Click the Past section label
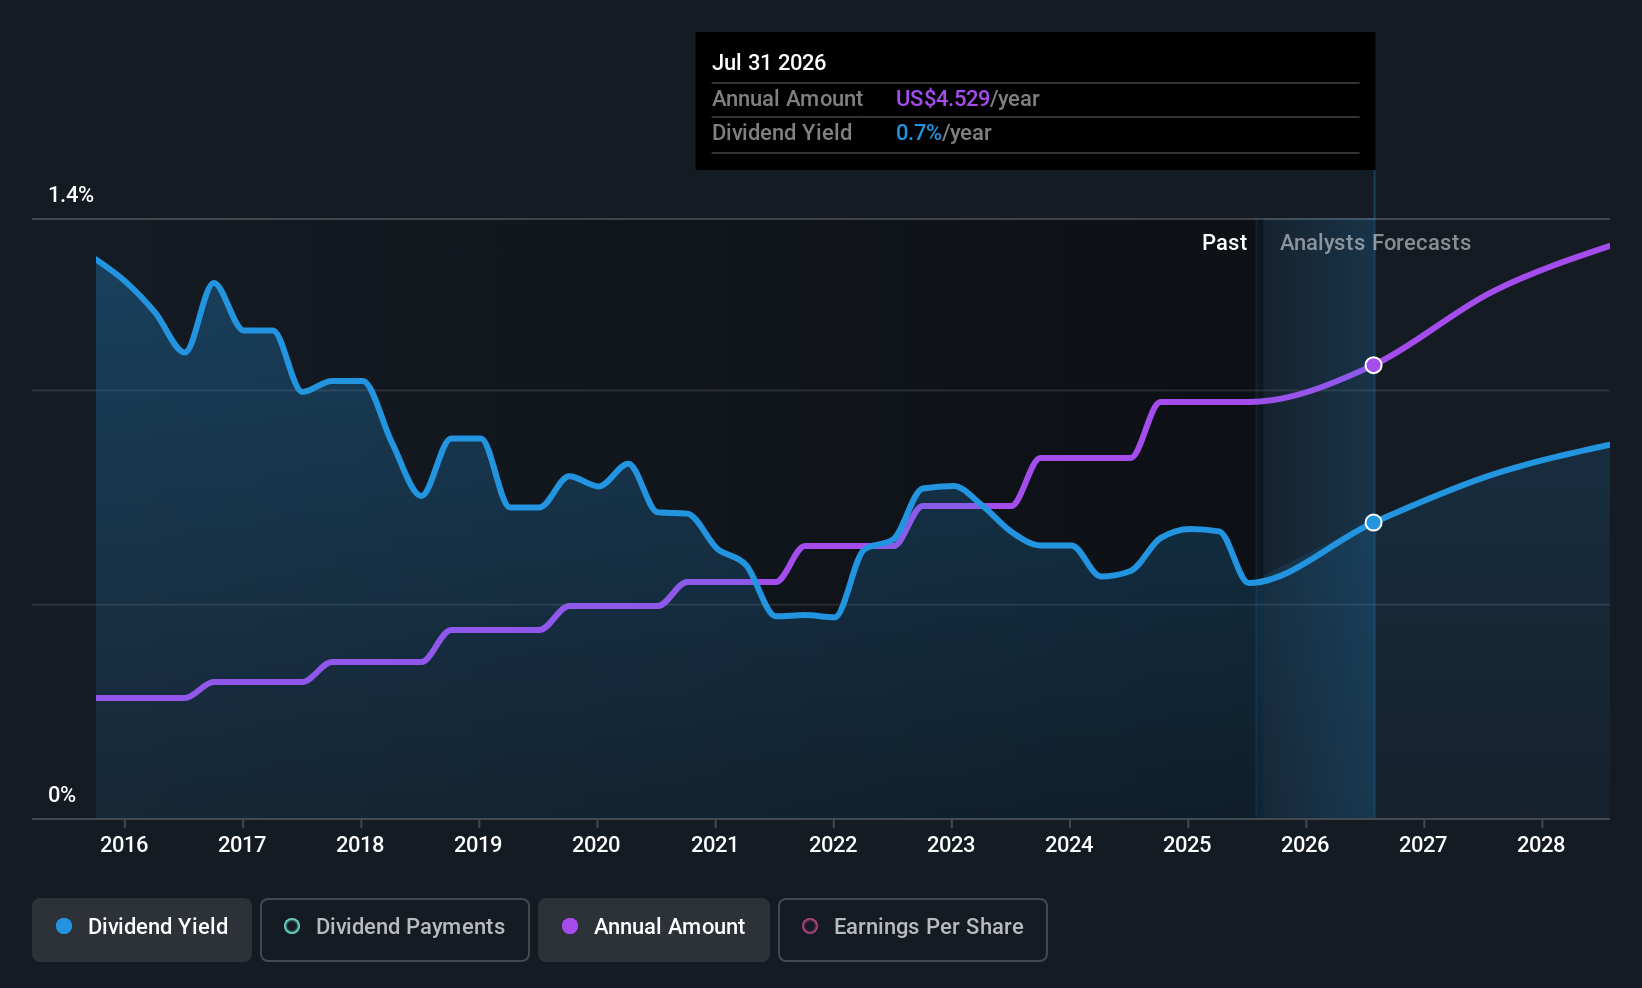1642x988 pixels. pos(1224,243)
